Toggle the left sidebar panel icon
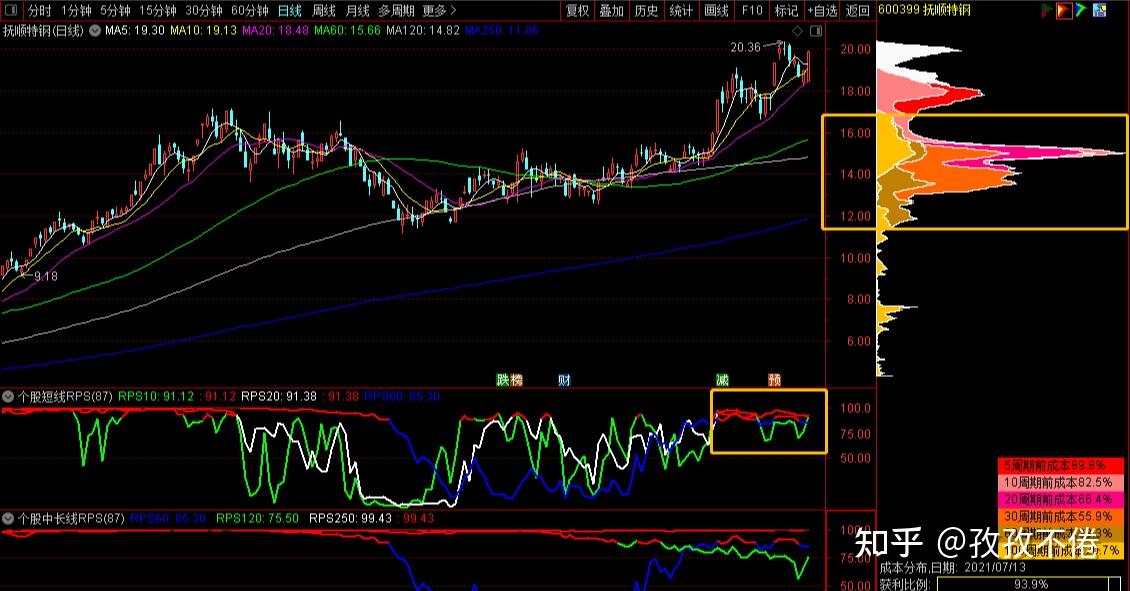1130x591 pixels. (x=10, y=10)
